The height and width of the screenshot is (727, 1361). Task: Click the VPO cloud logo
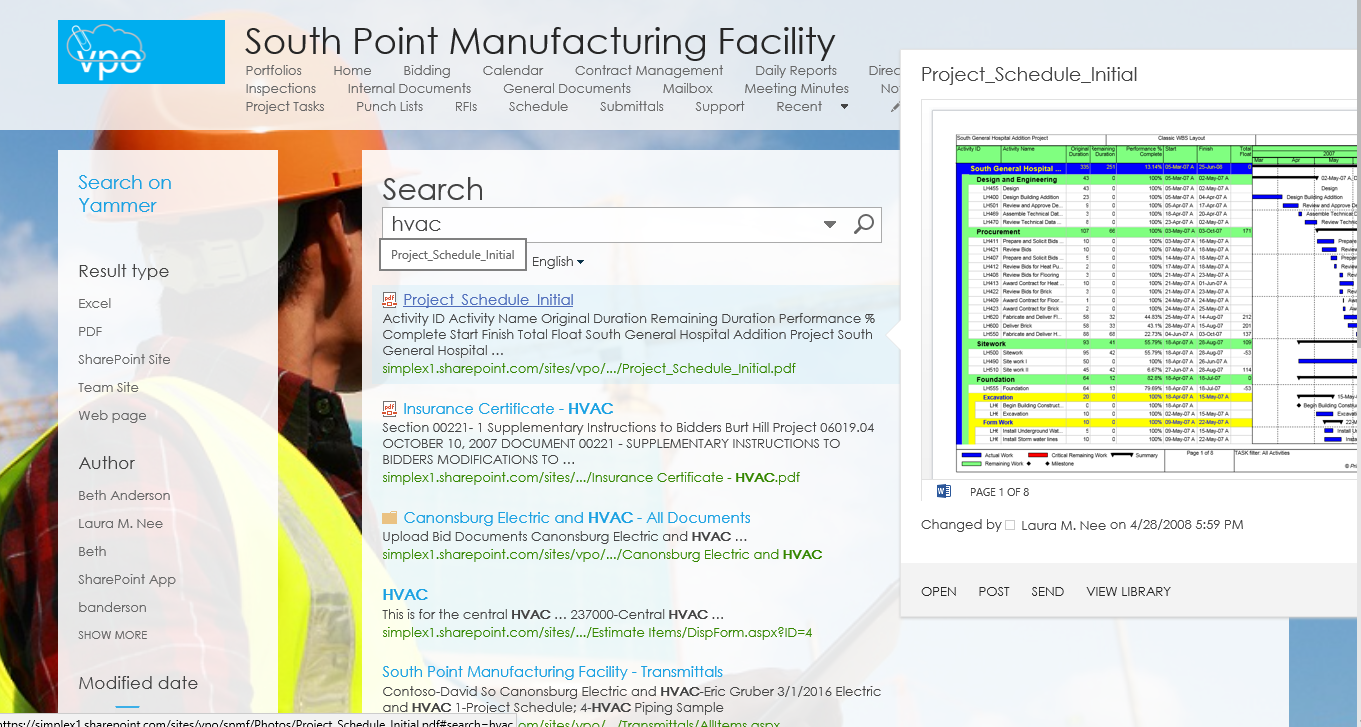click(x=141, y=52)
